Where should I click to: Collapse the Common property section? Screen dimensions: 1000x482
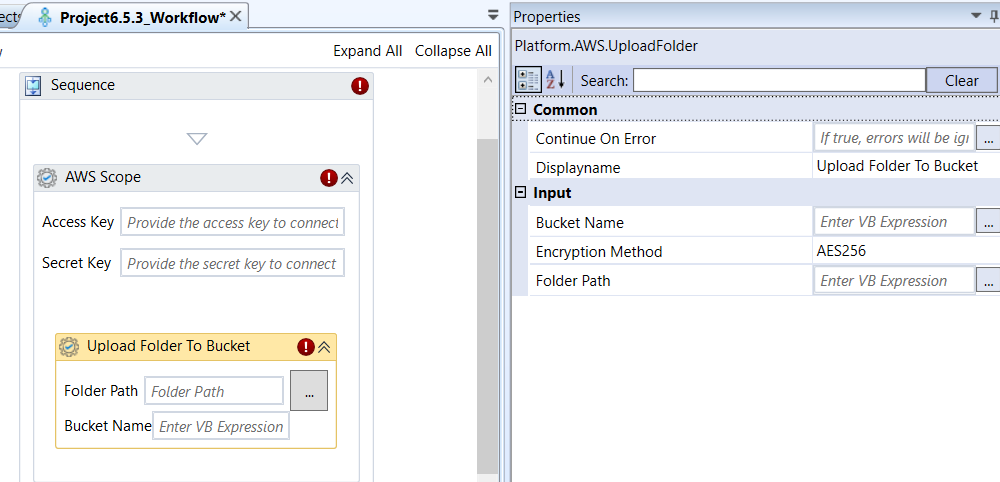[x=521, y=109]
